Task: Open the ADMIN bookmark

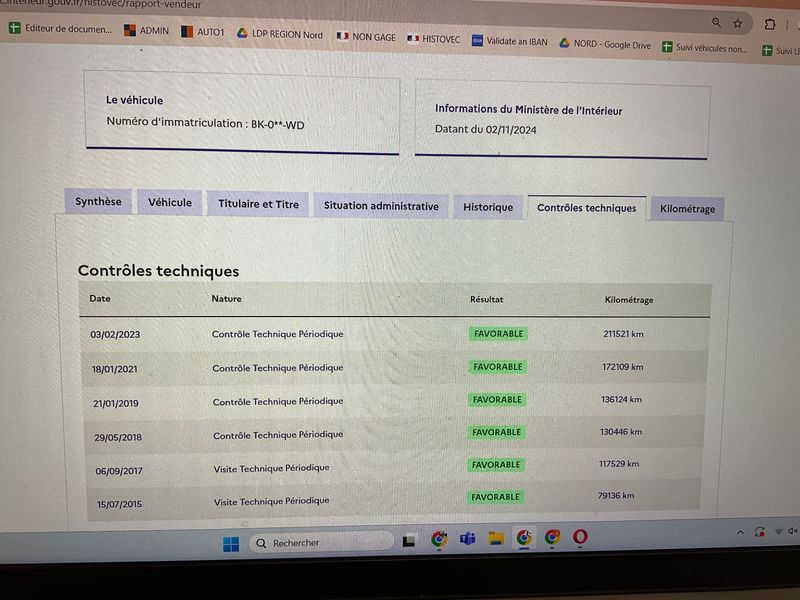Action: 146,30
